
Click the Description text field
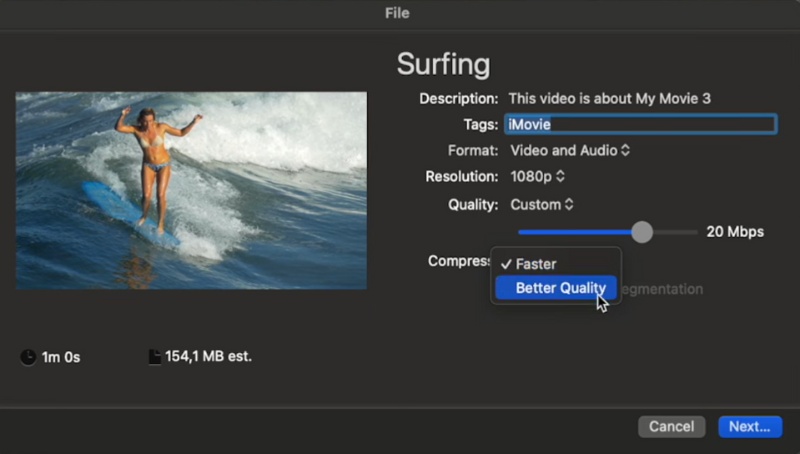[x=609, y=99]
